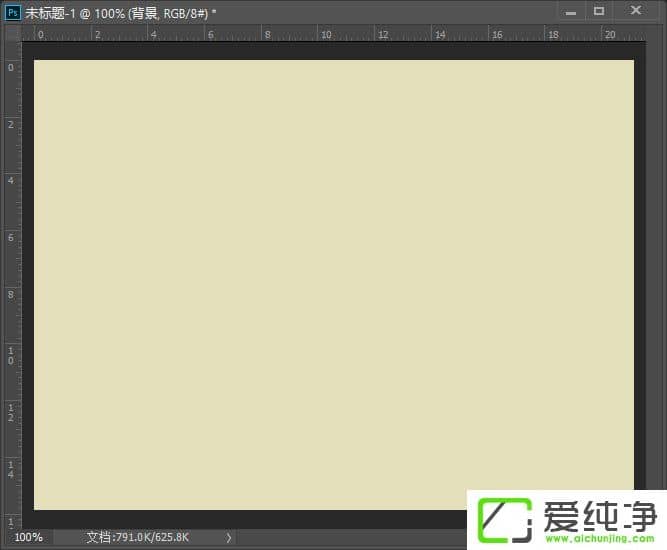Image resolution: width=667 pixels, height=550 pixels.
Task: Minimize the 未标题-1 document window
Action: (570, 11)
